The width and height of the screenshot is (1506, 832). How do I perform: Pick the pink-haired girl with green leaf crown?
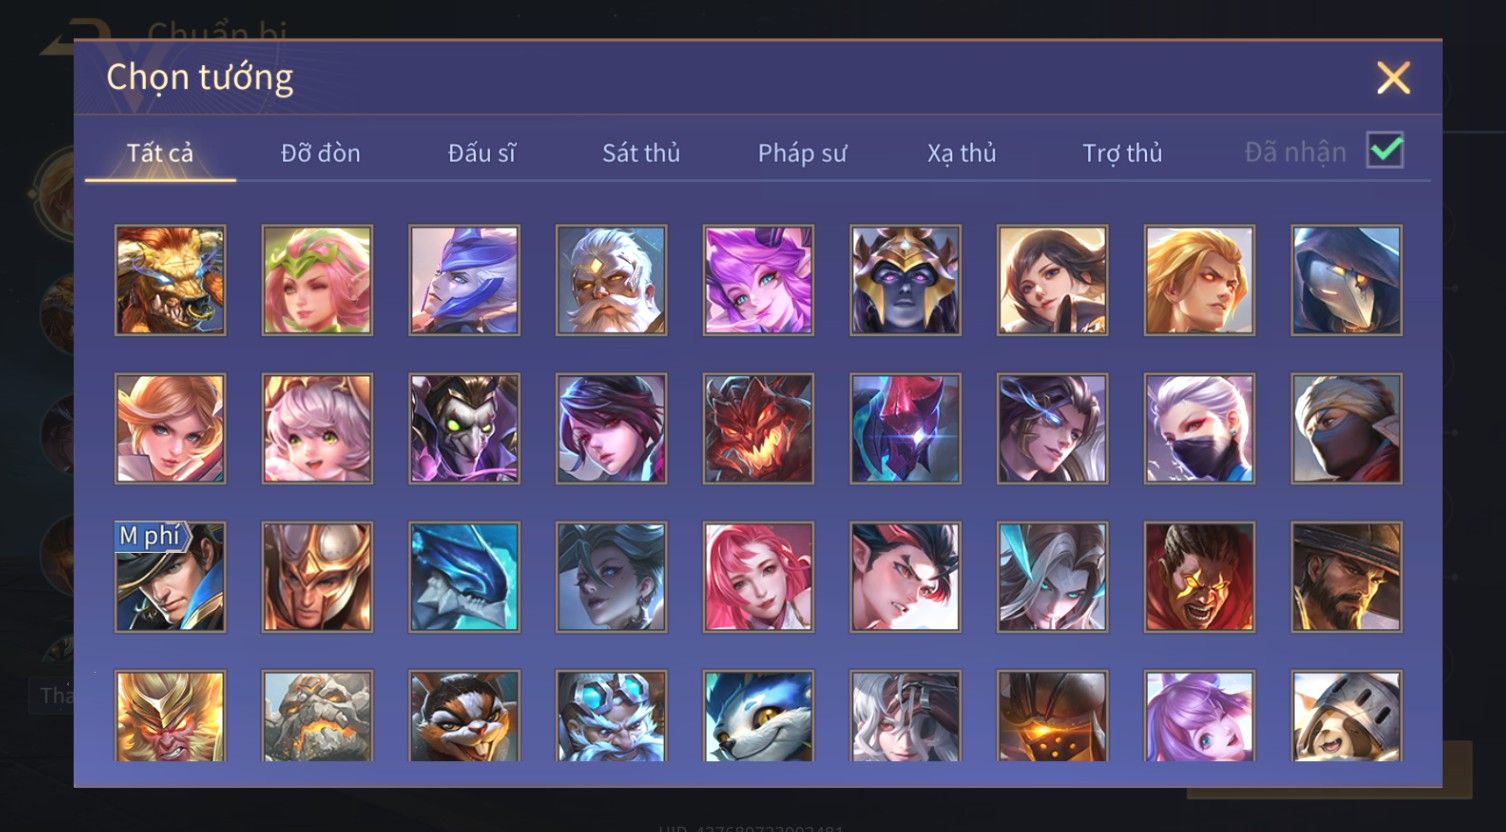pos(317,280)
